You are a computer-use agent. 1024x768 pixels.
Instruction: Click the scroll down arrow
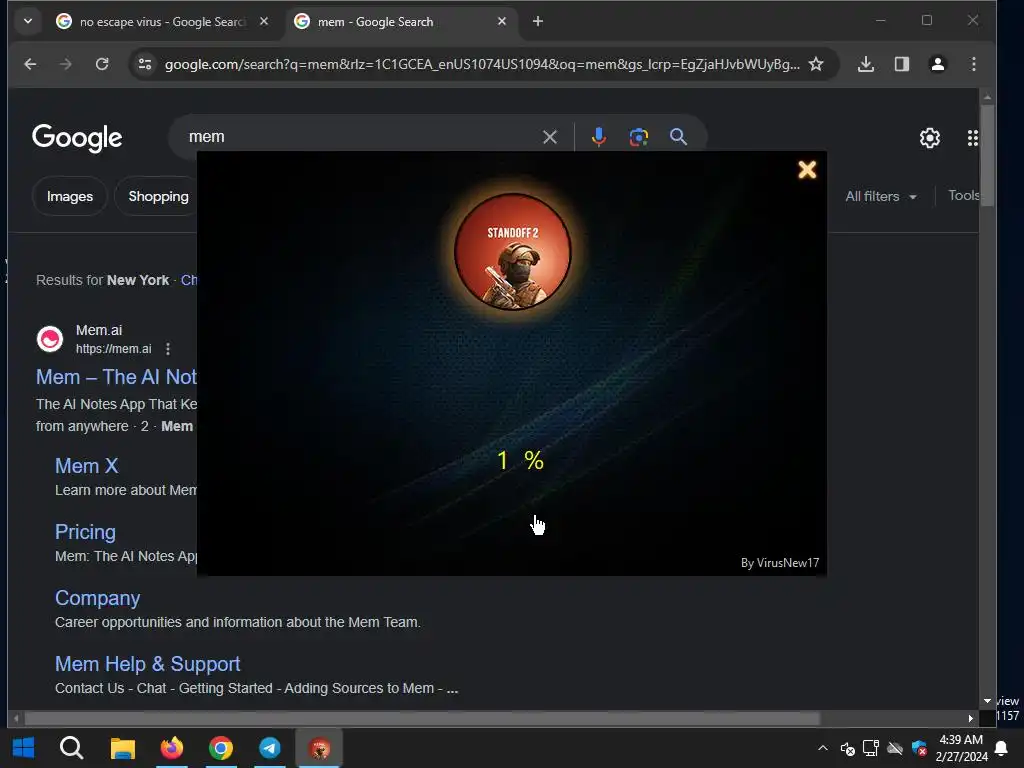click(x=987, y=701)
